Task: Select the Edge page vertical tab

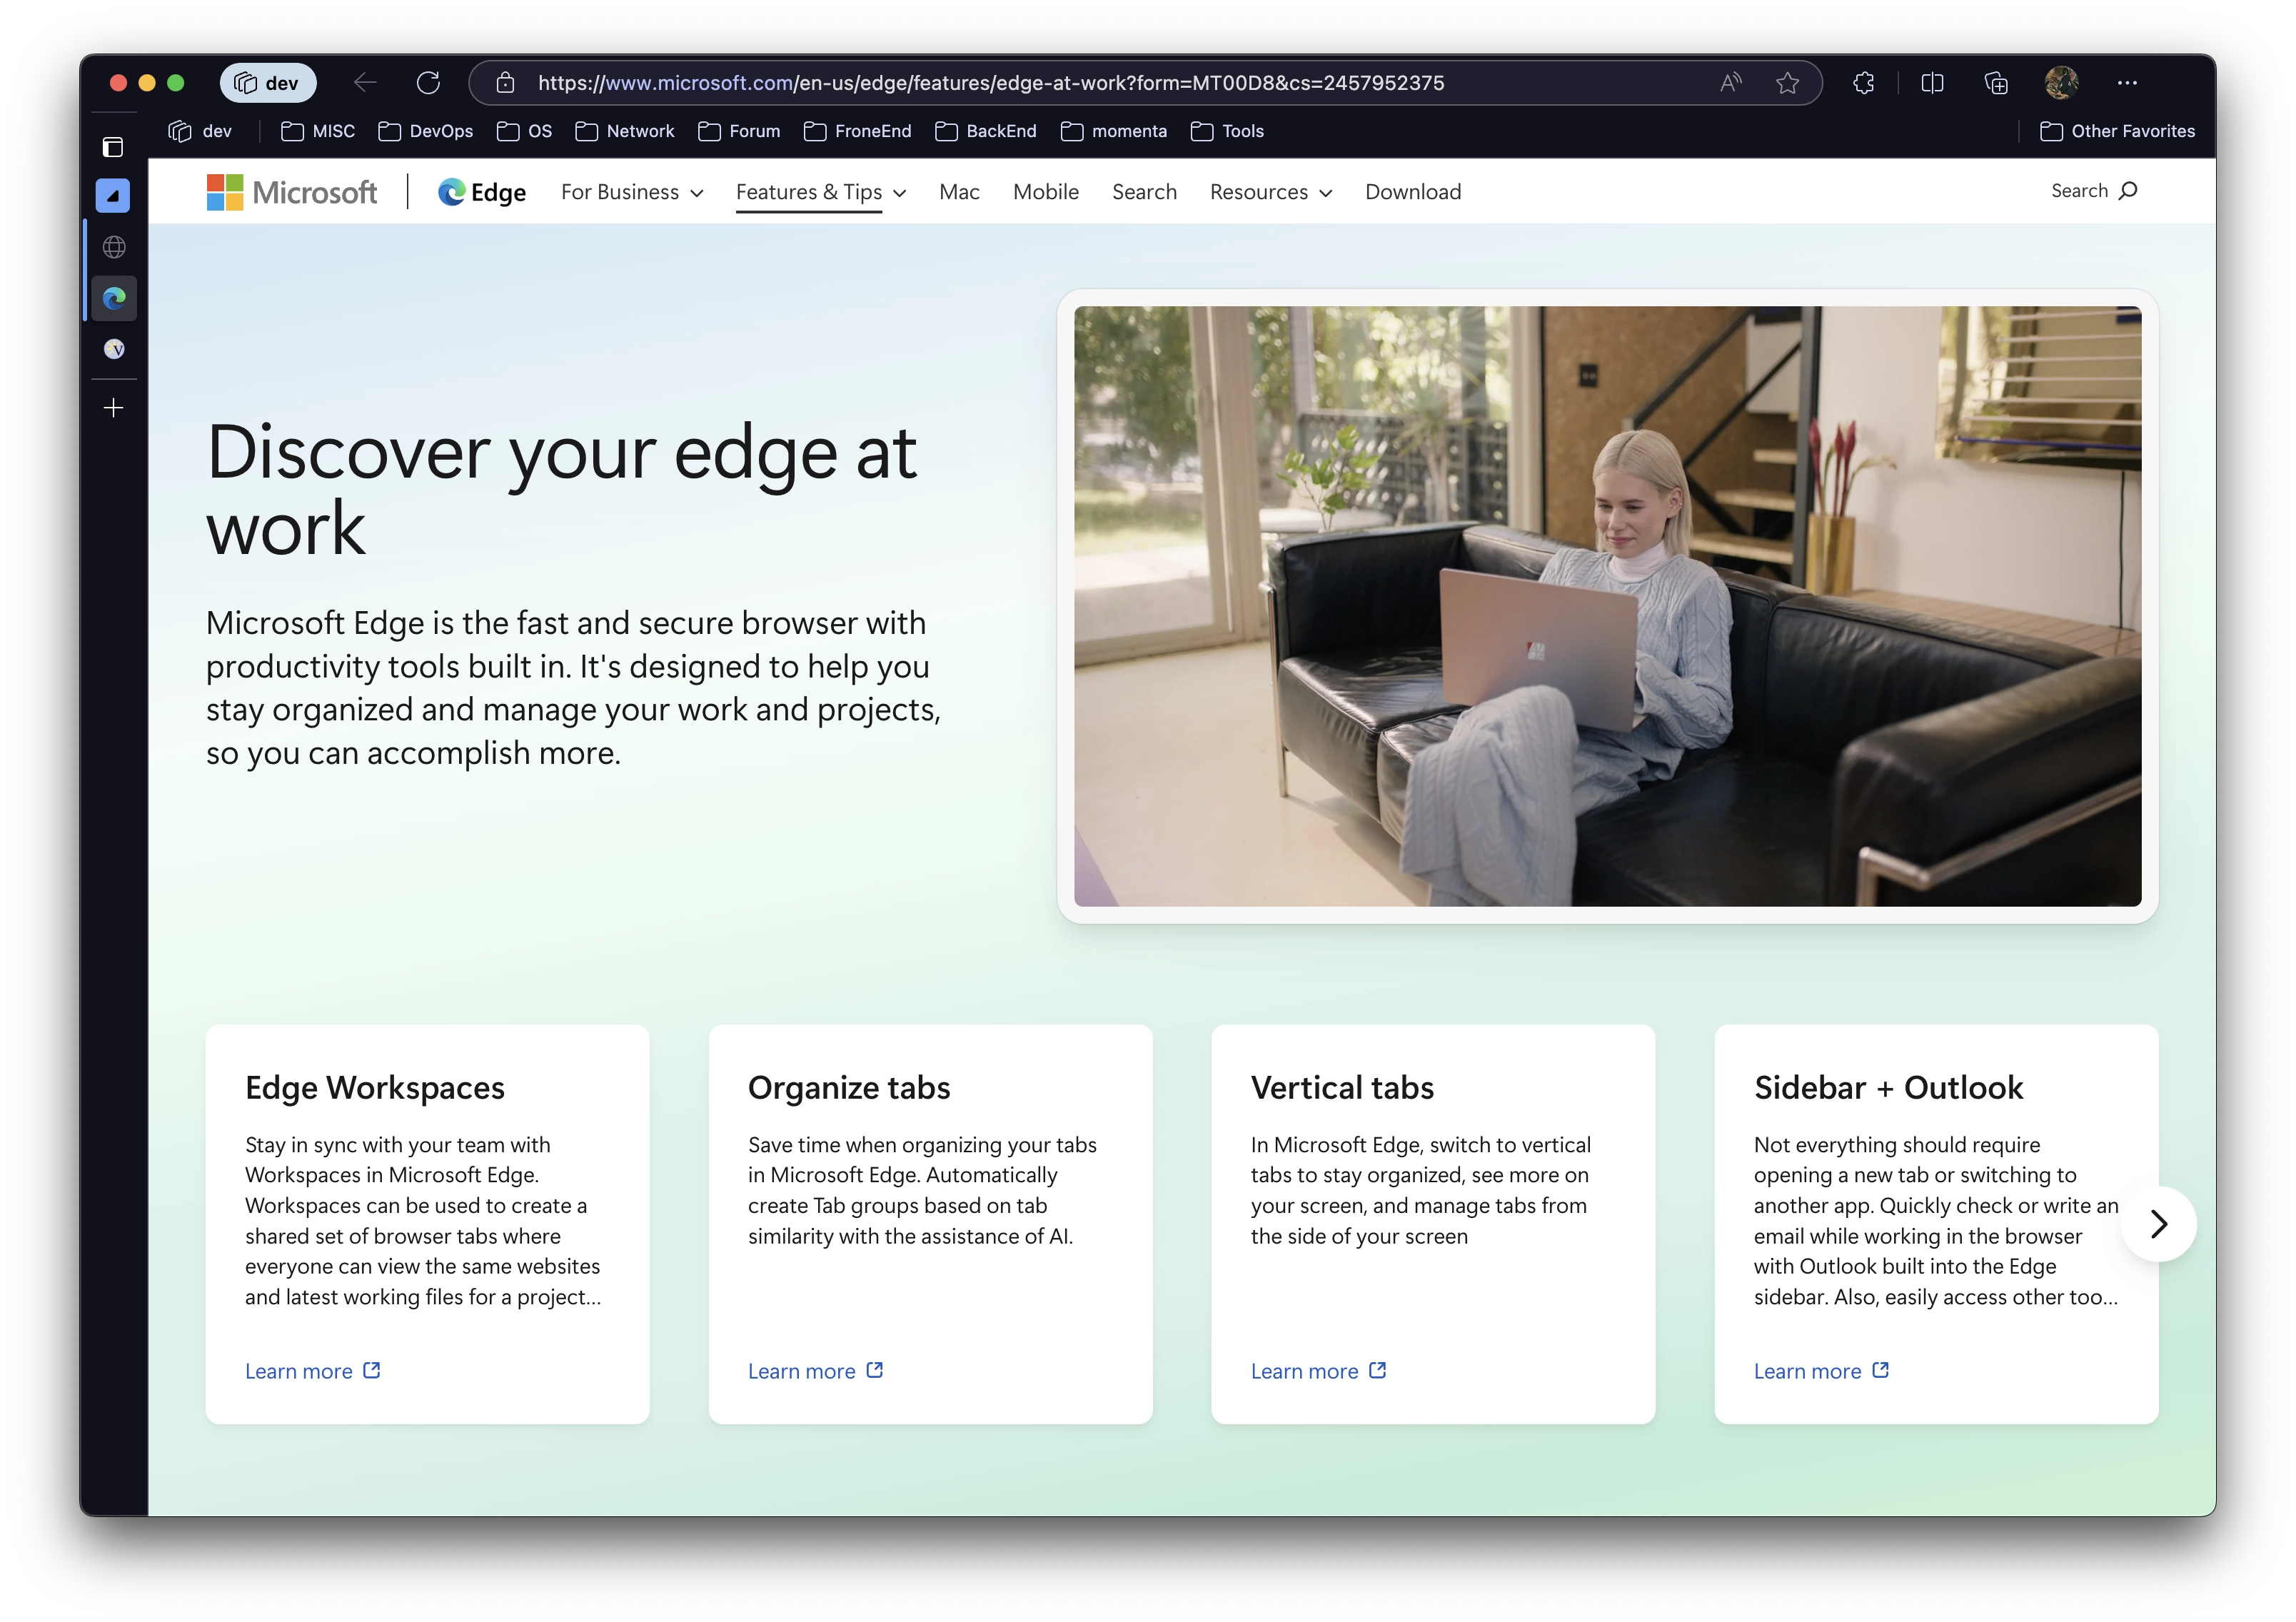Action: [x=114, y=298]
